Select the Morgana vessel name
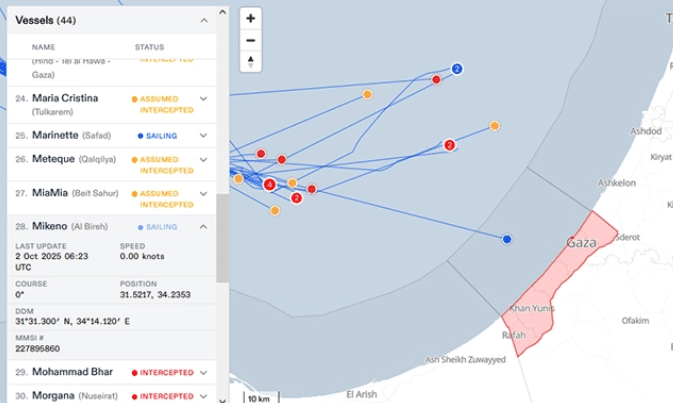This screenshot has width=673, height=403. [x=52, y=396]
